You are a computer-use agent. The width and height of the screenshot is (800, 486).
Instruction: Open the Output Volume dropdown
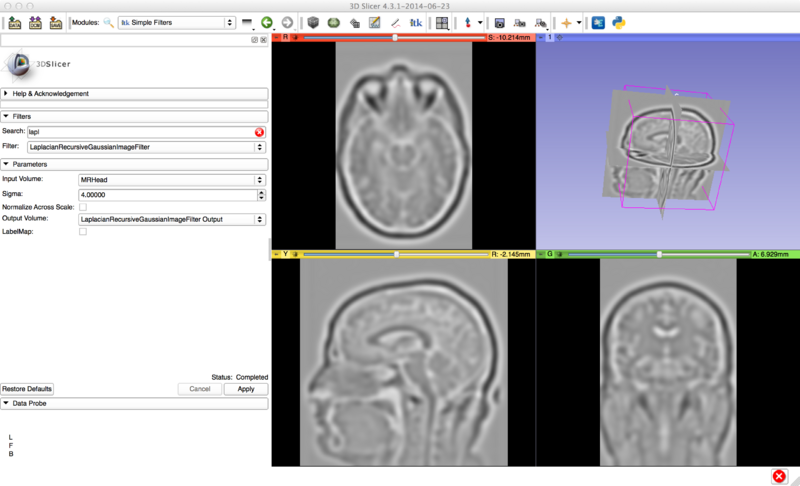[x=171, y=219]
